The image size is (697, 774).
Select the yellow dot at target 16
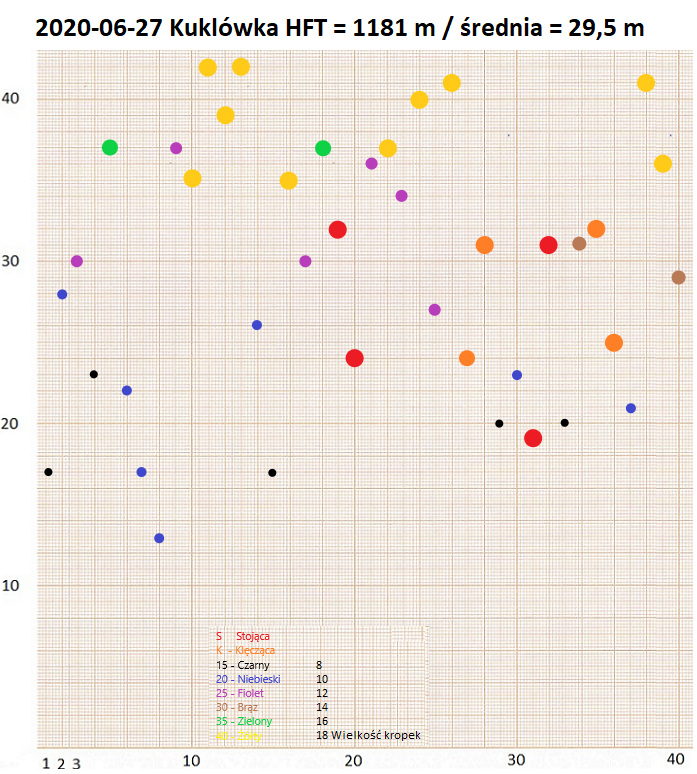pyautogui.click(x=288, y=181)
